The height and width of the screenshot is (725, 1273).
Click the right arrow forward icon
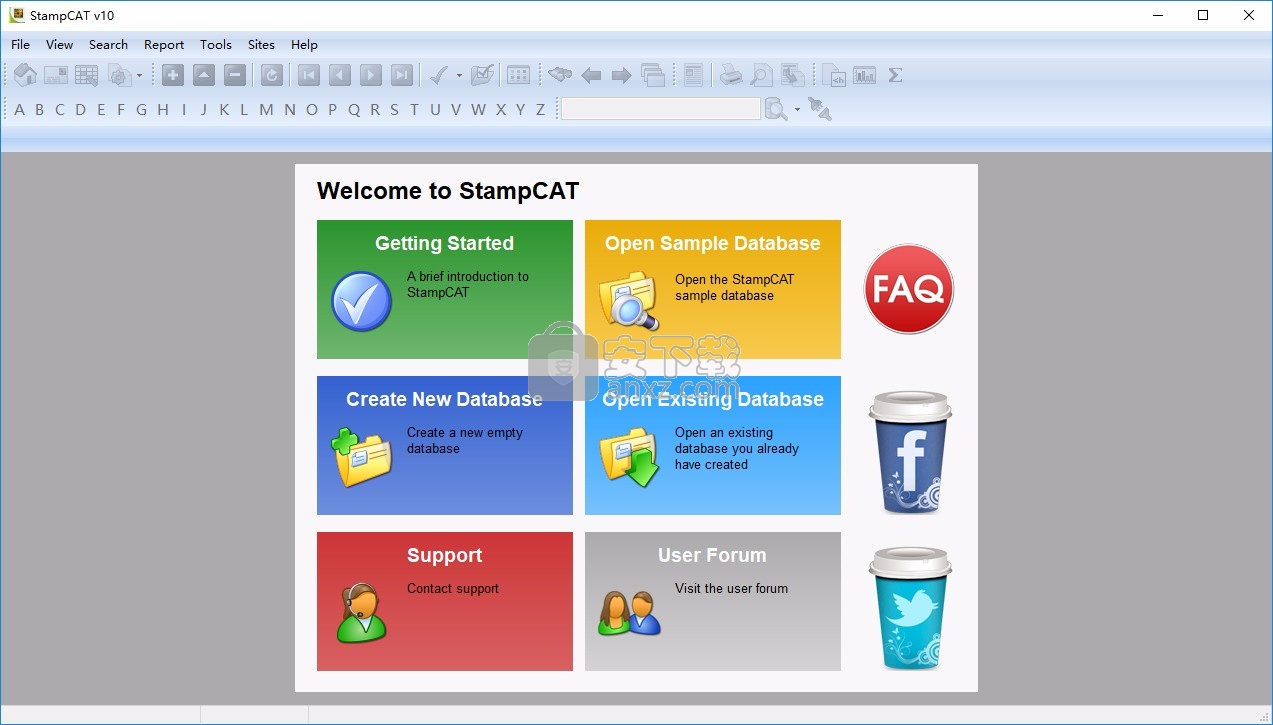tap(621, 75)
